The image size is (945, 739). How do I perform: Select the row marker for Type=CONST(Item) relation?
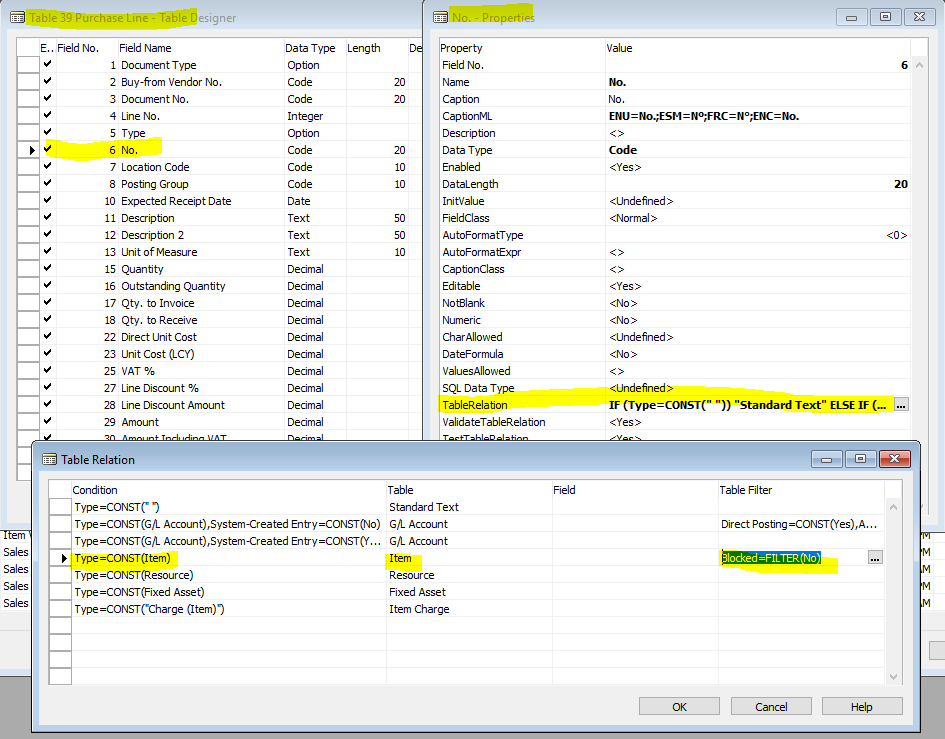coord(60,558)
